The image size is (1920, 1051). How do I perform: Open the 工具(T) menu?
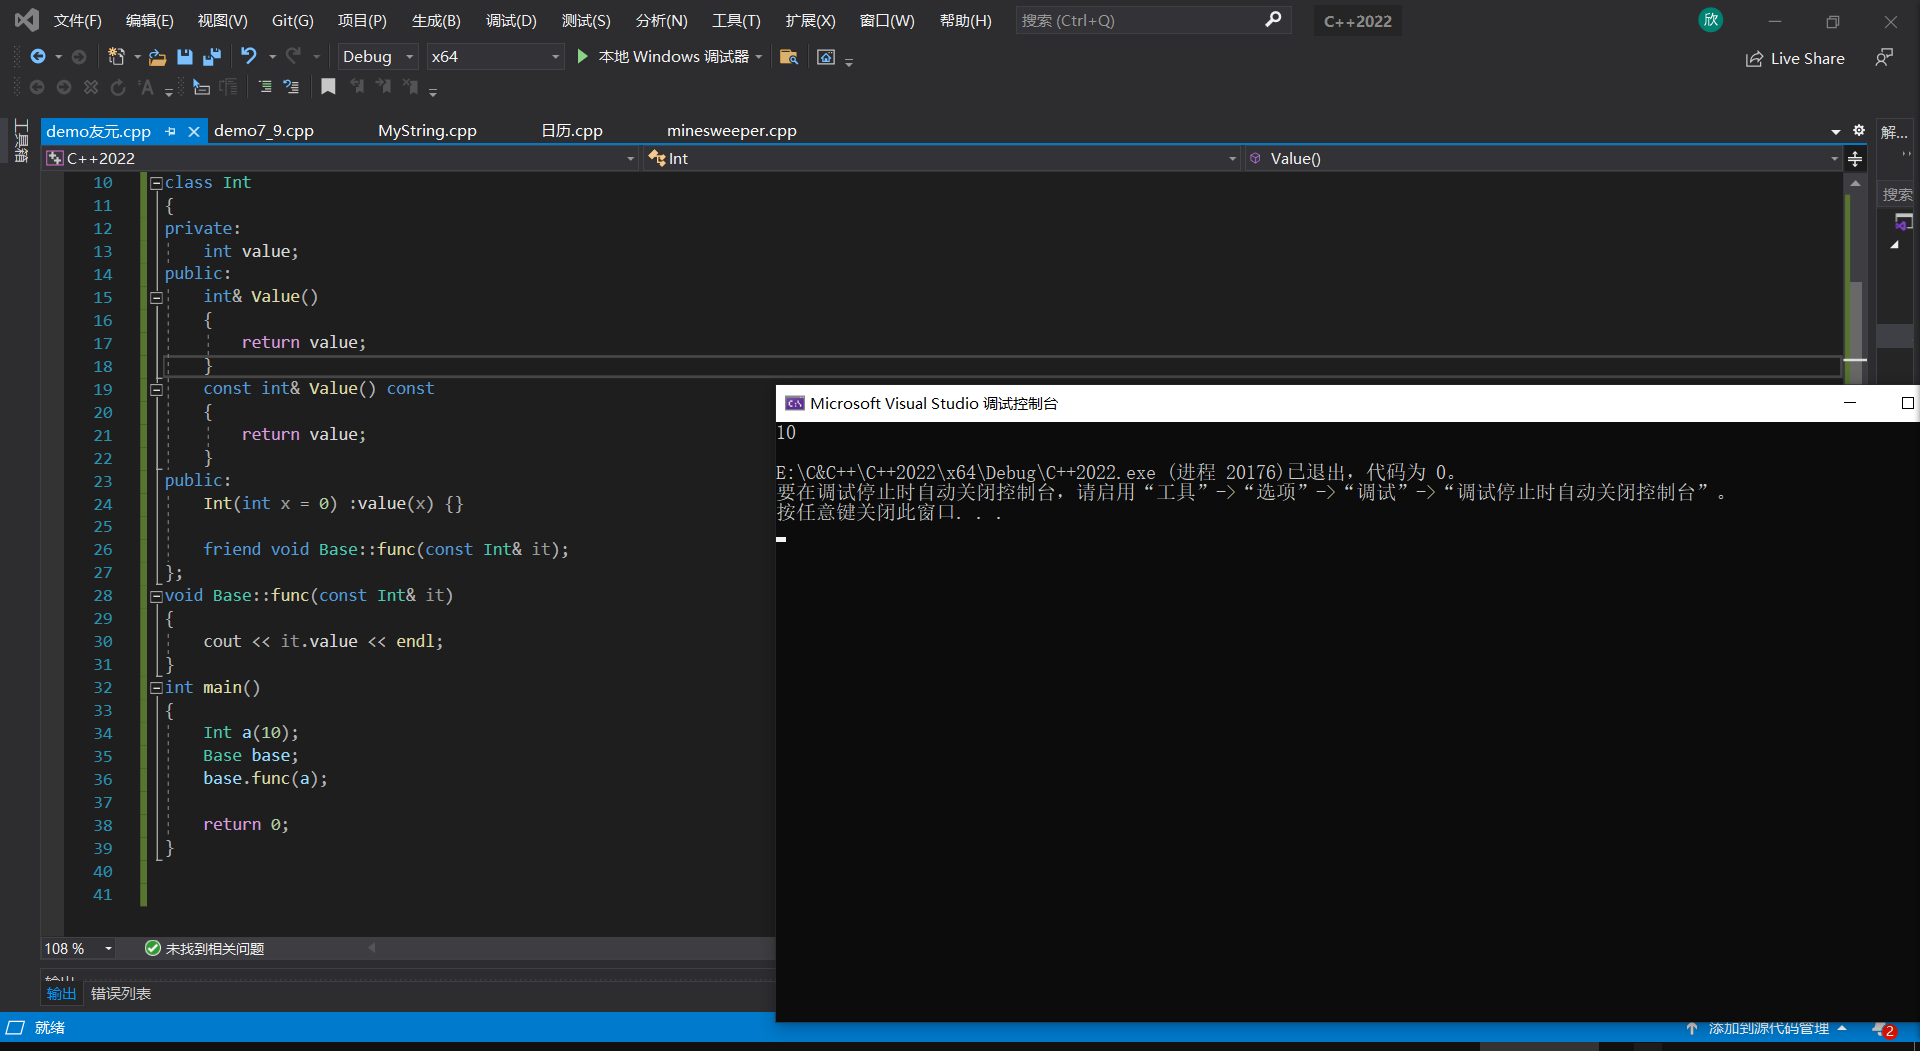tap(736, 21)
